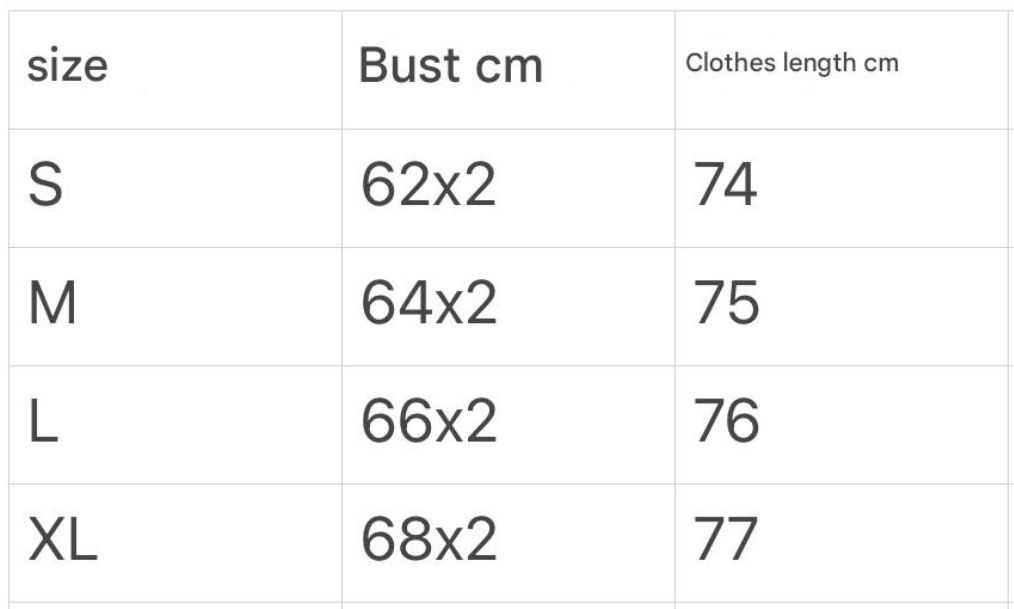The width and height of the screenshot is (1014, 609).
Task: Select the "68x2" bust cell
Action: tap(428, 542)
